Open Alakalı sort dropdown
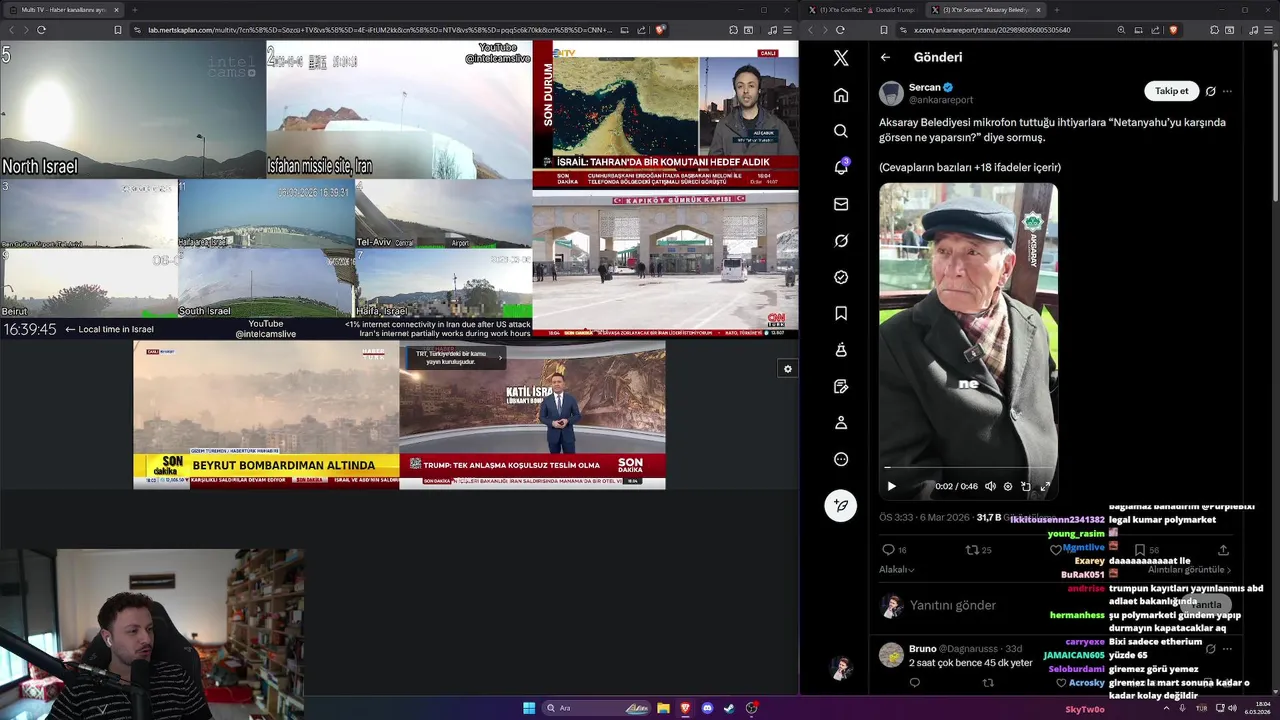1280x720 pixels. pos(897,570)
